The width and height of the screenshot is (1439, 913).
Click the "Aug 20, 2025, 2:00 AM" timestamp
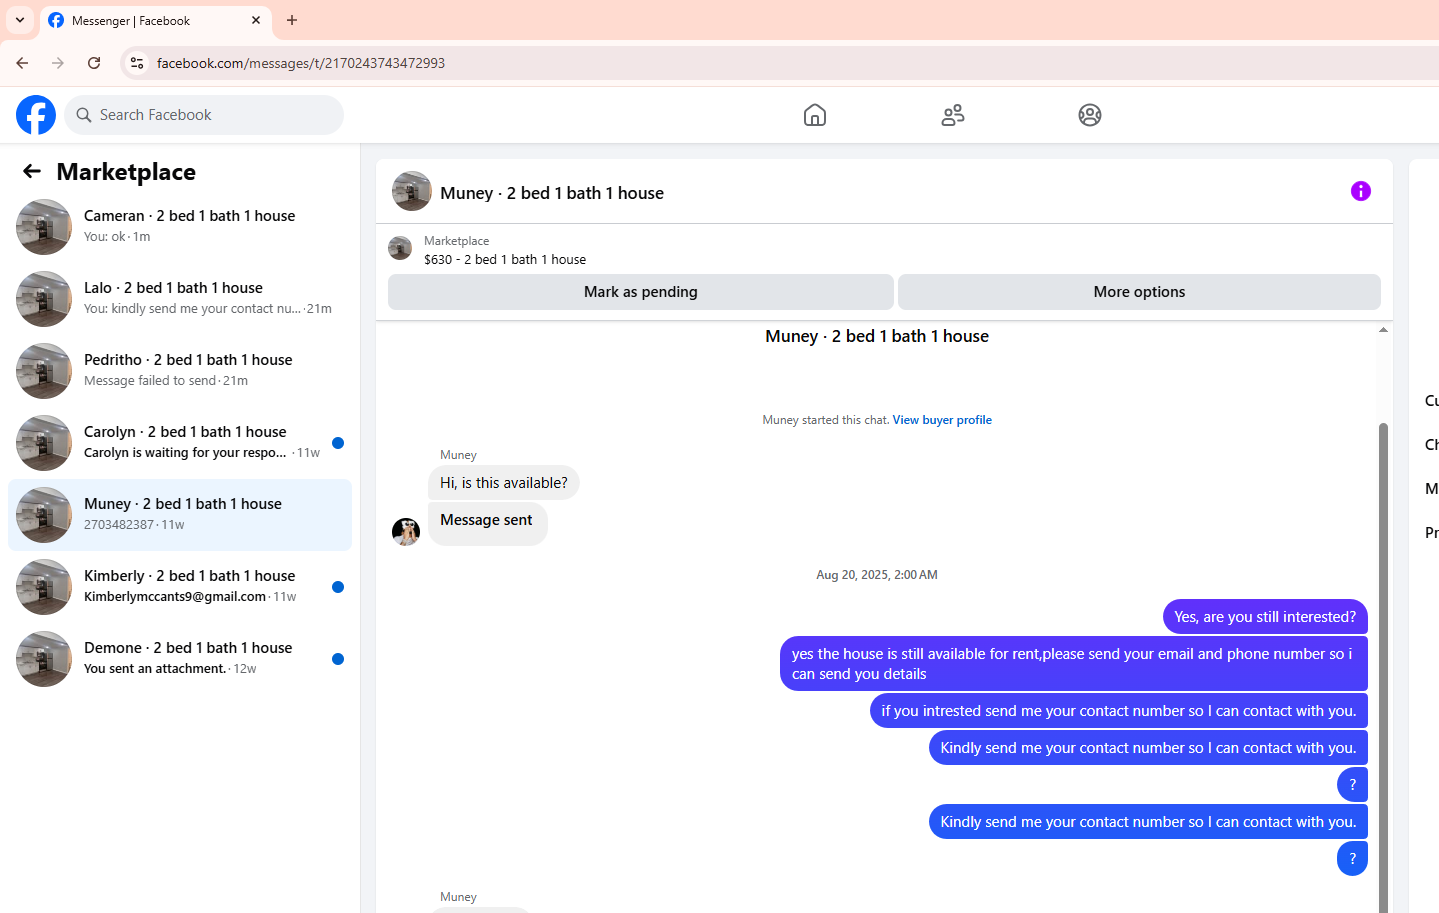(877, 575)
